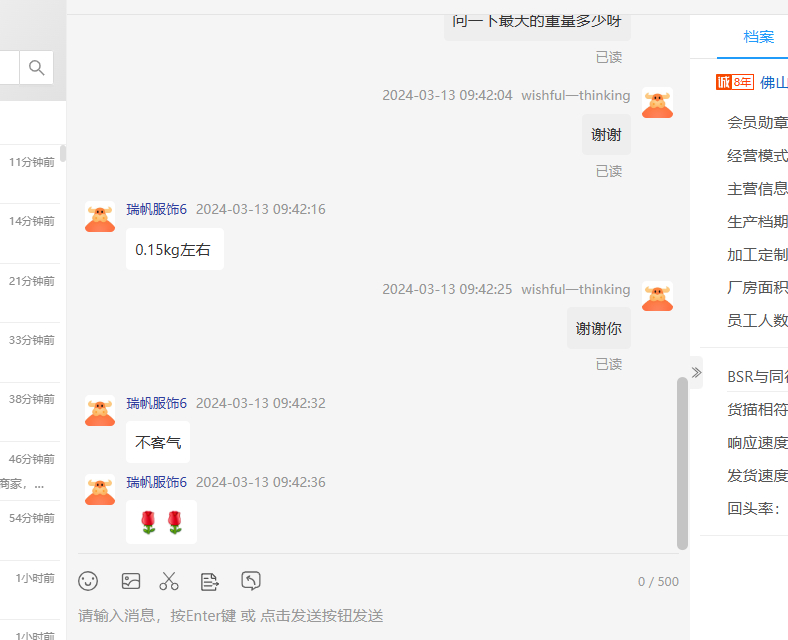Open the quick reply phrases icon
Image resolution: width=788 pixels, height=640 pixels.
(x=210, y=582)
